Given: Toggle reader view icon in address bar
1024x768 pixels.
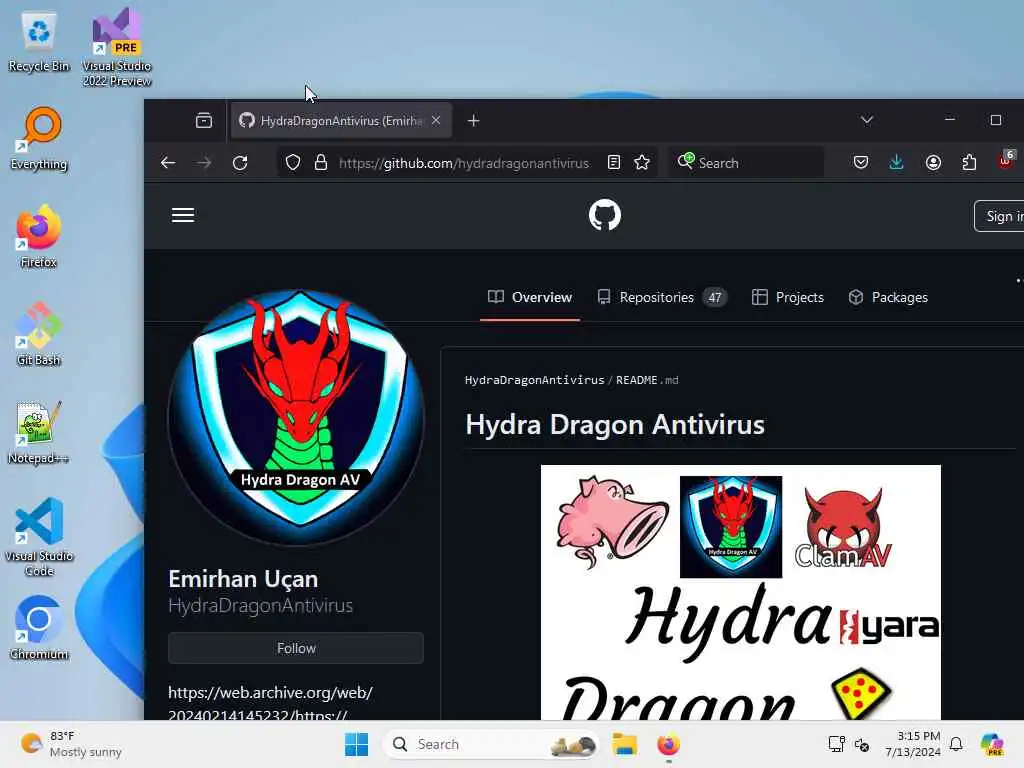Looking at the screenshot, I should pos(613,163).
